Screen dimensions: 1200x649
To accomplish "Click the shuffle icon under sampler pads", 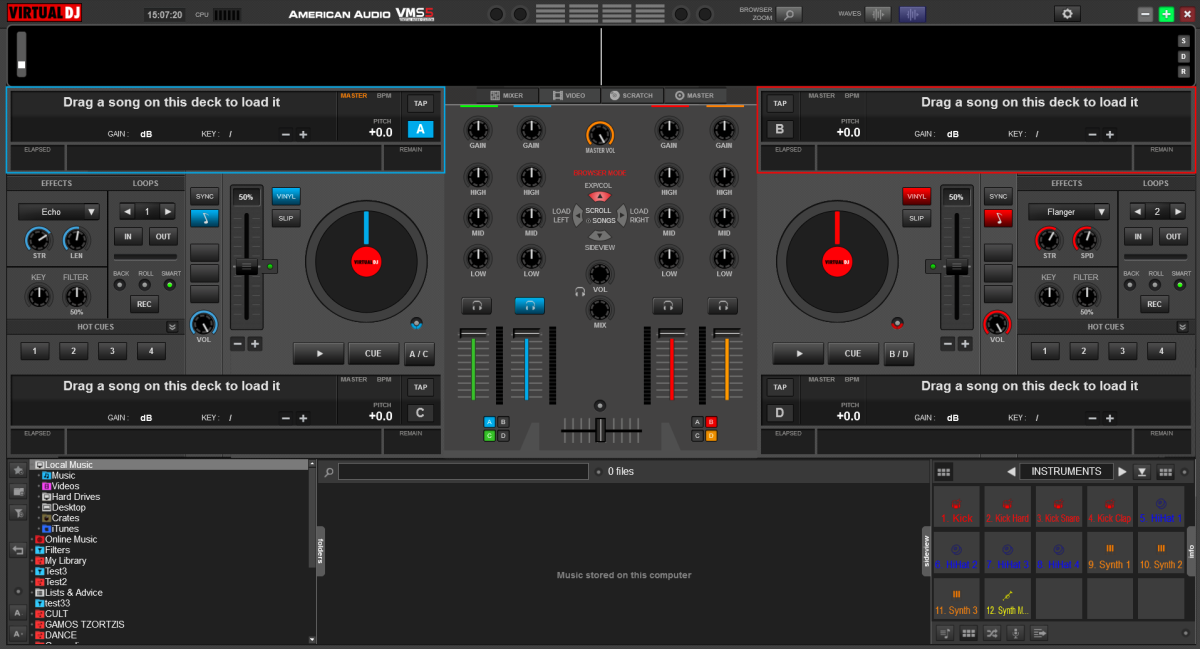I will pos(991,633).
